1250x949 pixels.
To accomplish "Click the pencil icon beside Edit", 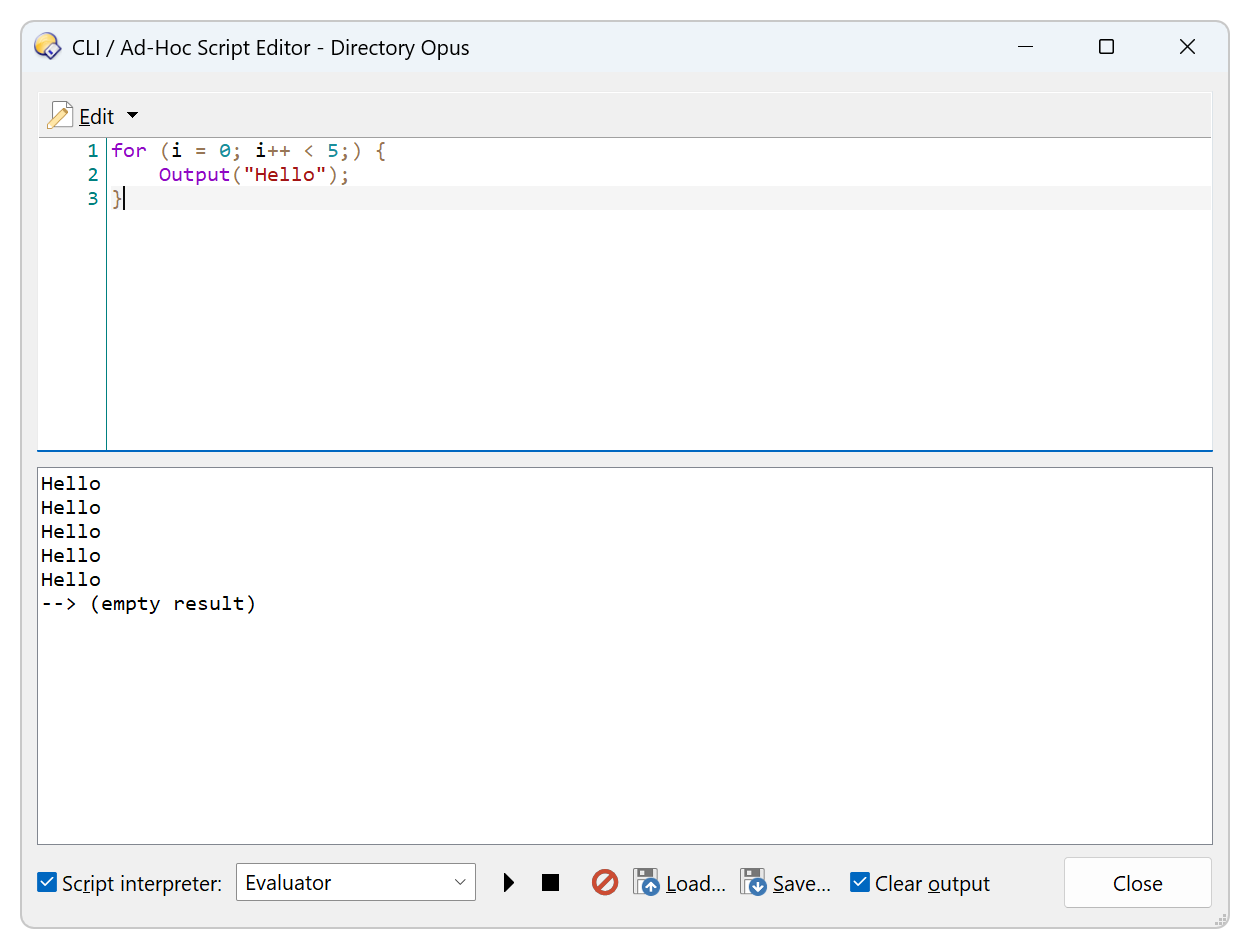I will click(x=60, y=116).
